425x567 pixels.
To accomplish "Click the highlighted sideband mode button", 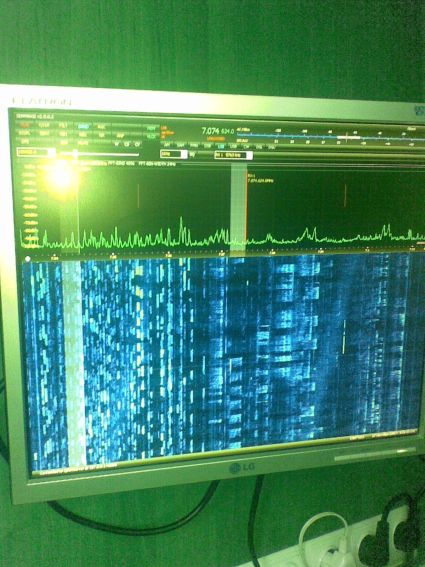I will tap(220, 146).
